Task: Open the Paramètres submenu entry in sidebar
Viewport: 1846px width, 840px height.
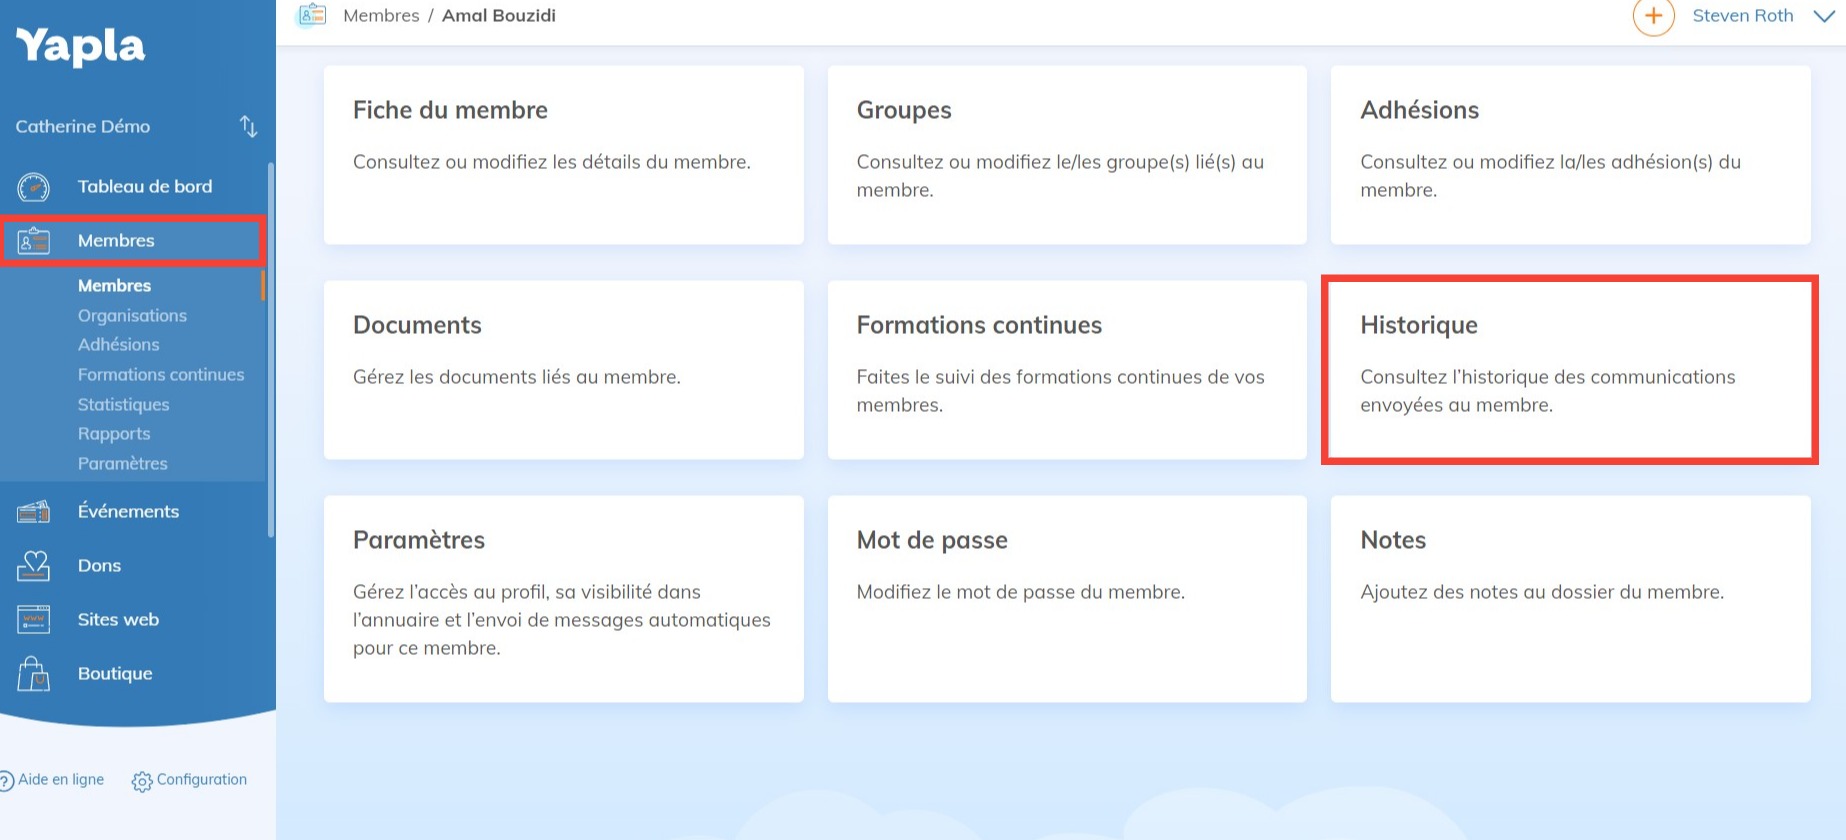Action: pos(122,464)
